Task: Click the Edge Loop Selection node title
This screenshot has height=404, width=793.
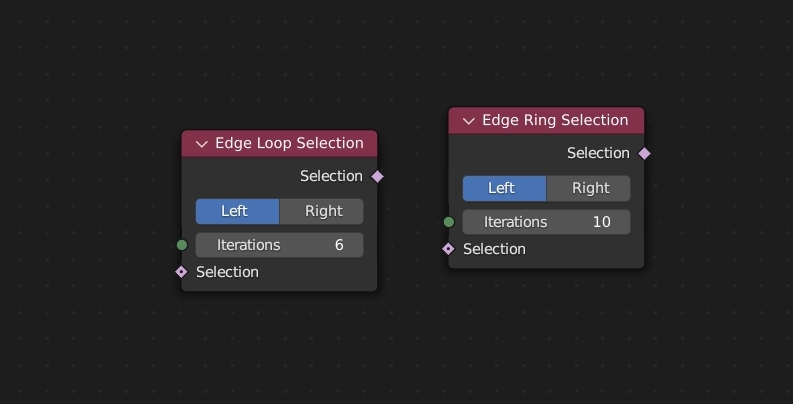Action: 289,143
